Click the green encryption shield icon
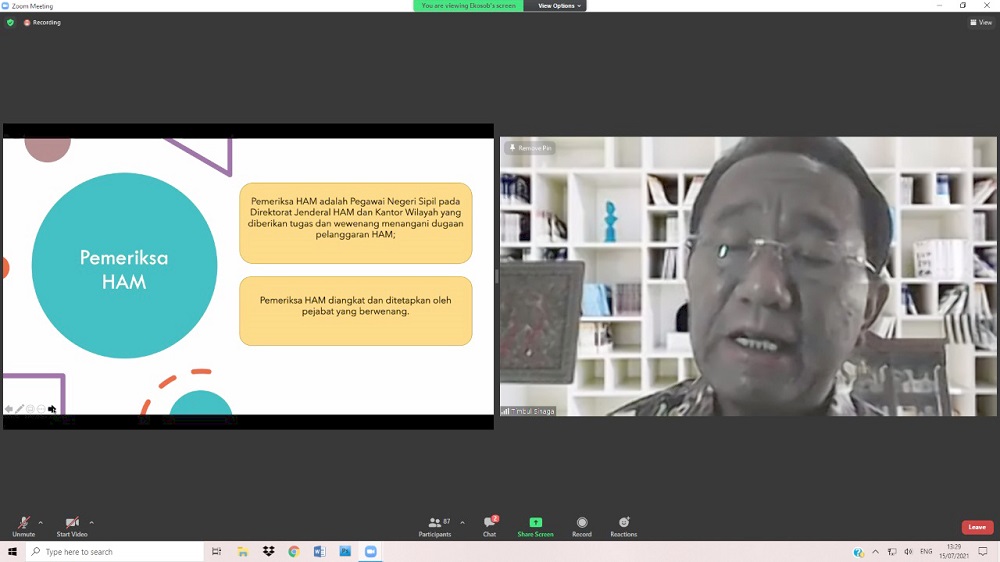This screenshot has width=1000, height=562. click(x=10, y=22)
